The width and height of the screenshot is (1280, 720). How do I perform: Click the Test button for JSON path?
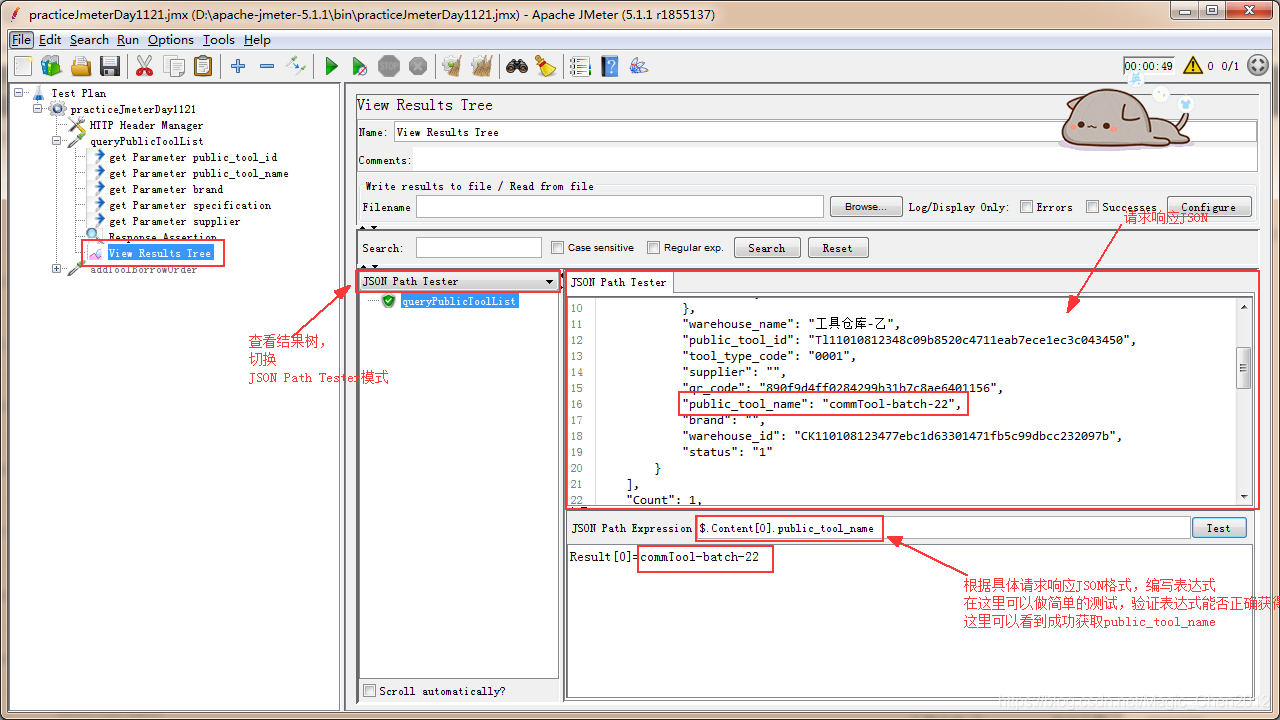(x=1218, y=528)
